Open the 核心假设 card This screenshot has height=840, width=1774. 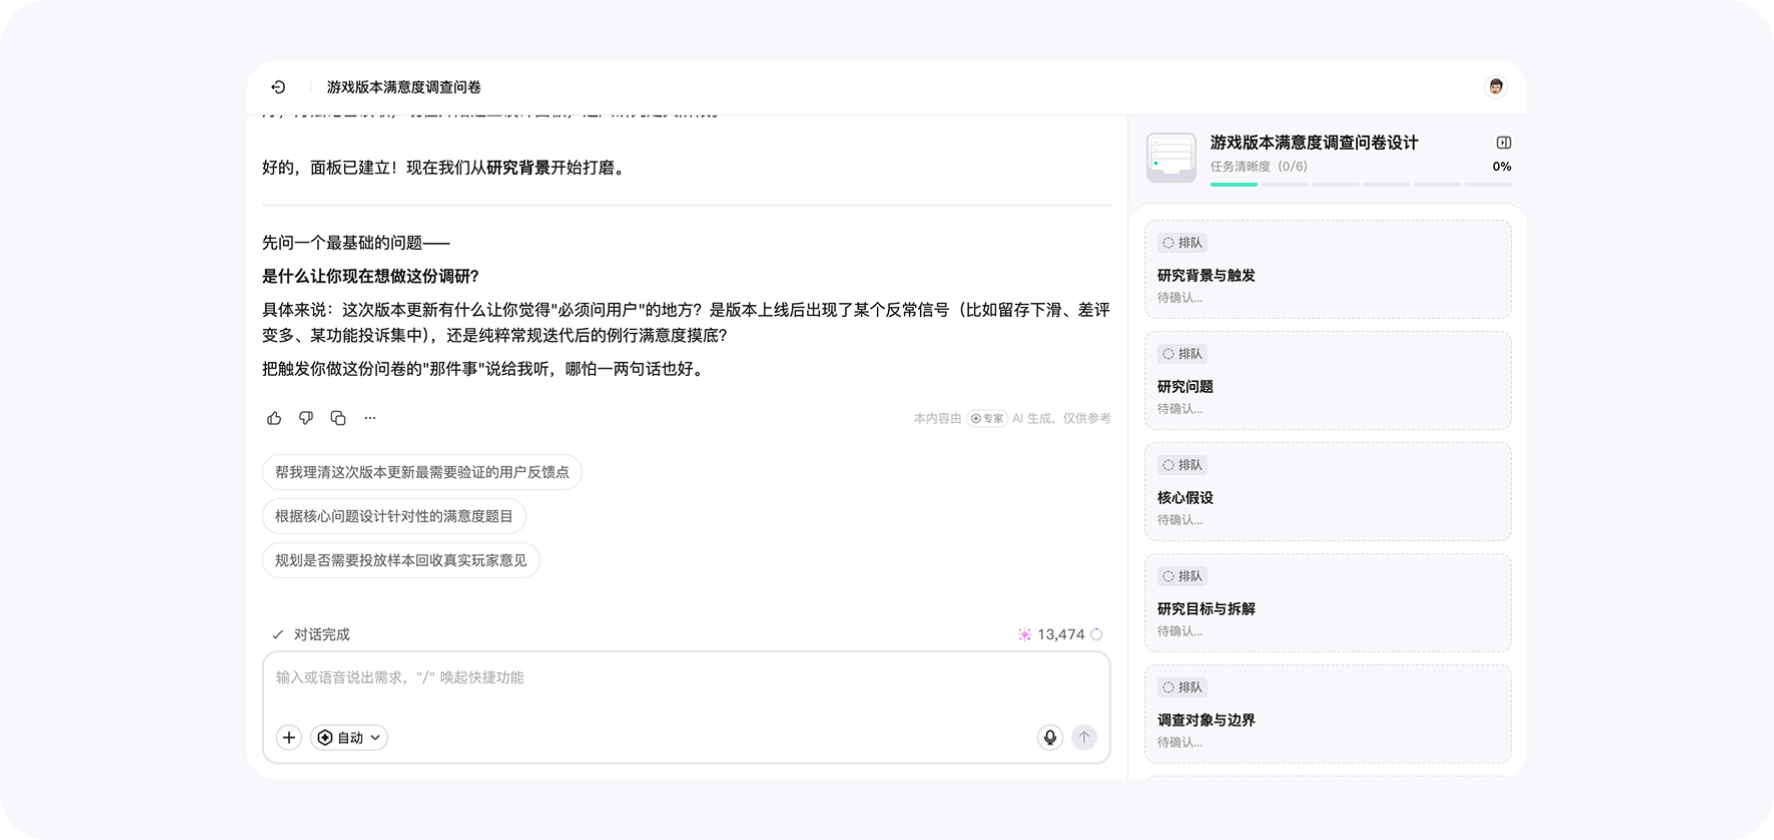pyautogui.click(x=1328, y=492)
